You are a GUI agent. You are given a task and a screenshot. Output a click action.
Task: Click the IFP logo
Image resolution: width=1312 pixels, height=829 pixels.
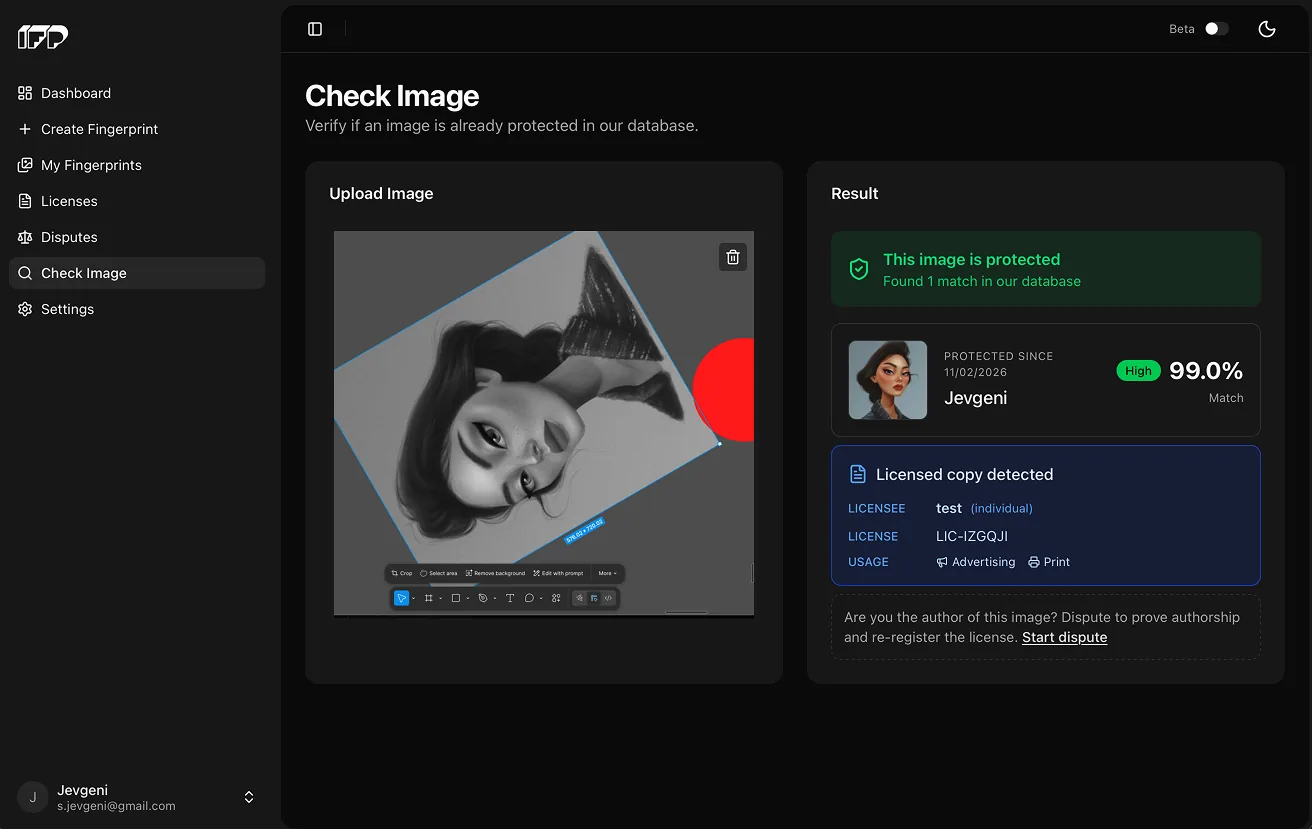click(x=43, y=37)
